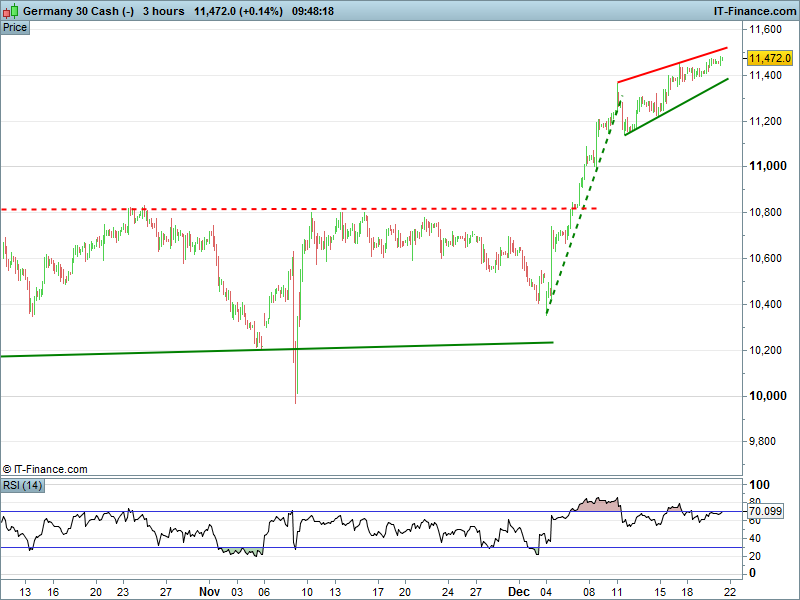The width and height of the screenshot is (800, 600).
Task: Click the yellow 11,472.0 current price tag
Action: [x=770, y=58]
